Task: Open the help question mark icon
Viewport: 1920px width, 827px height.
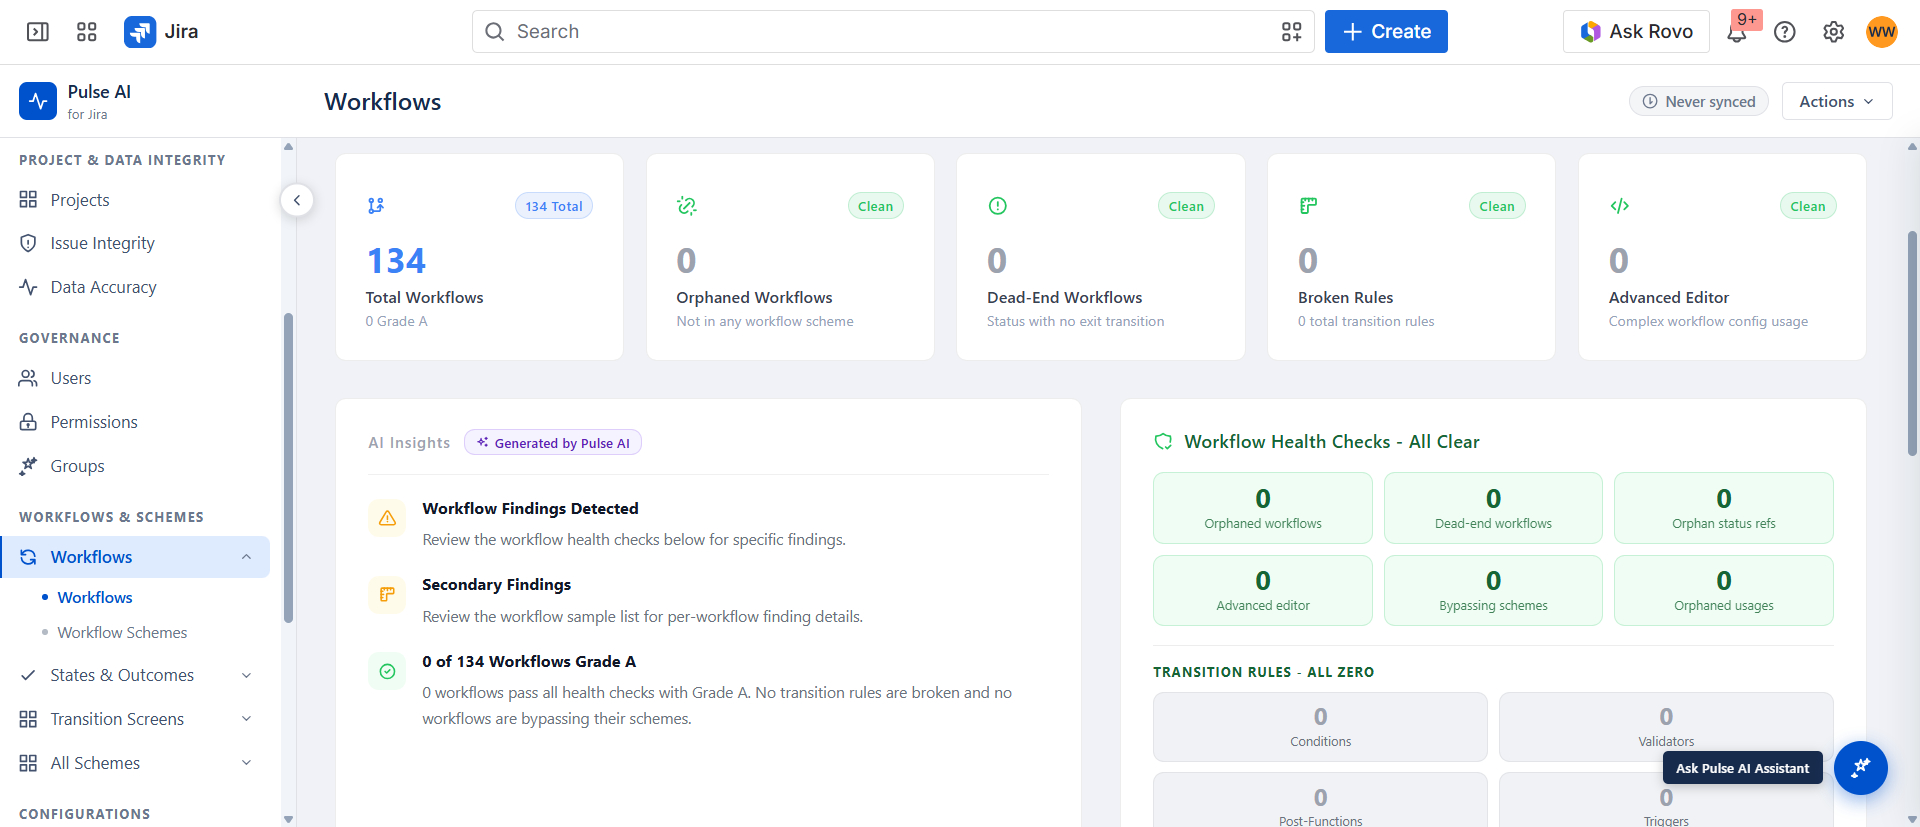Action: tap(1785, 32)
